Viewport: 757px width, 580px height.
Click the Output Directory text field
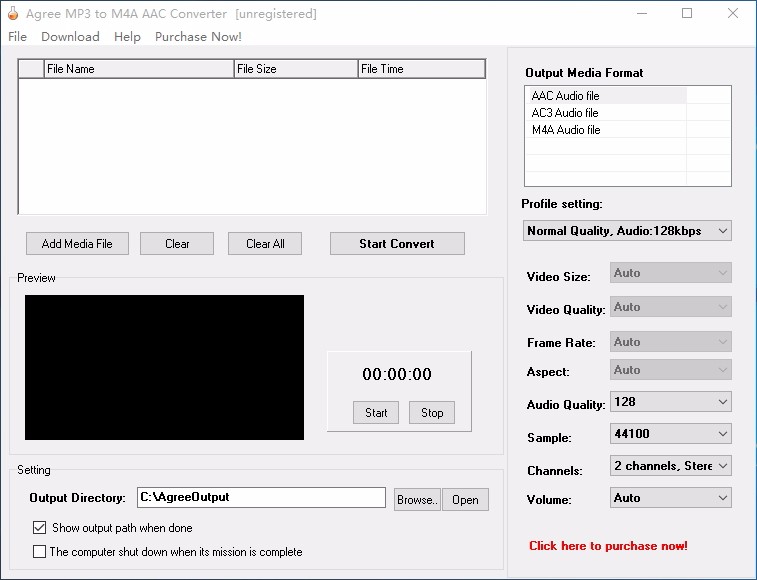(x=261, y=497)
